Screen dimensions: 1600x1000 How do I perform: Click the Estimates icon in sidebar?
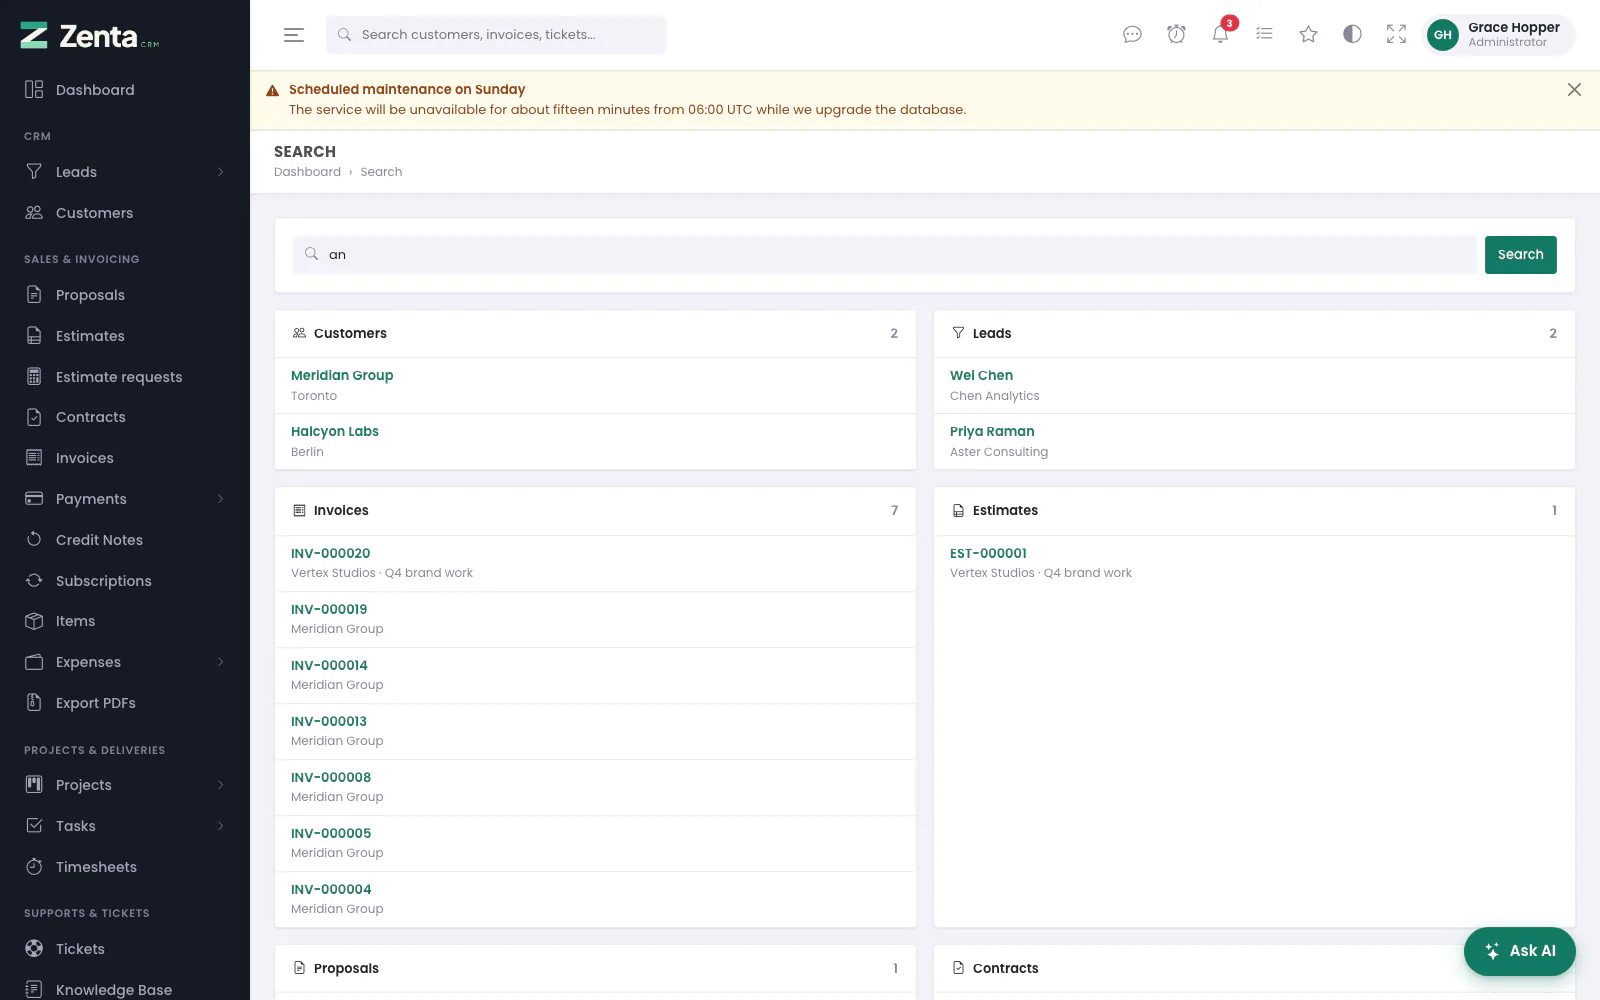34,336
